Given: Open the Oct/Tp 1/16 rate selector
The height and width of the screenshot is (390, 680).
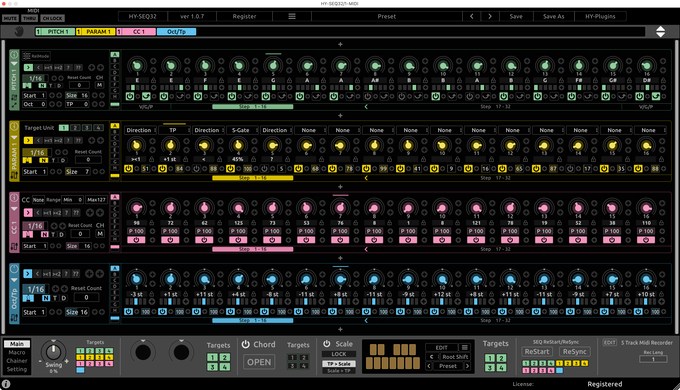Looking at the screenshot, I should pos(36,289).
